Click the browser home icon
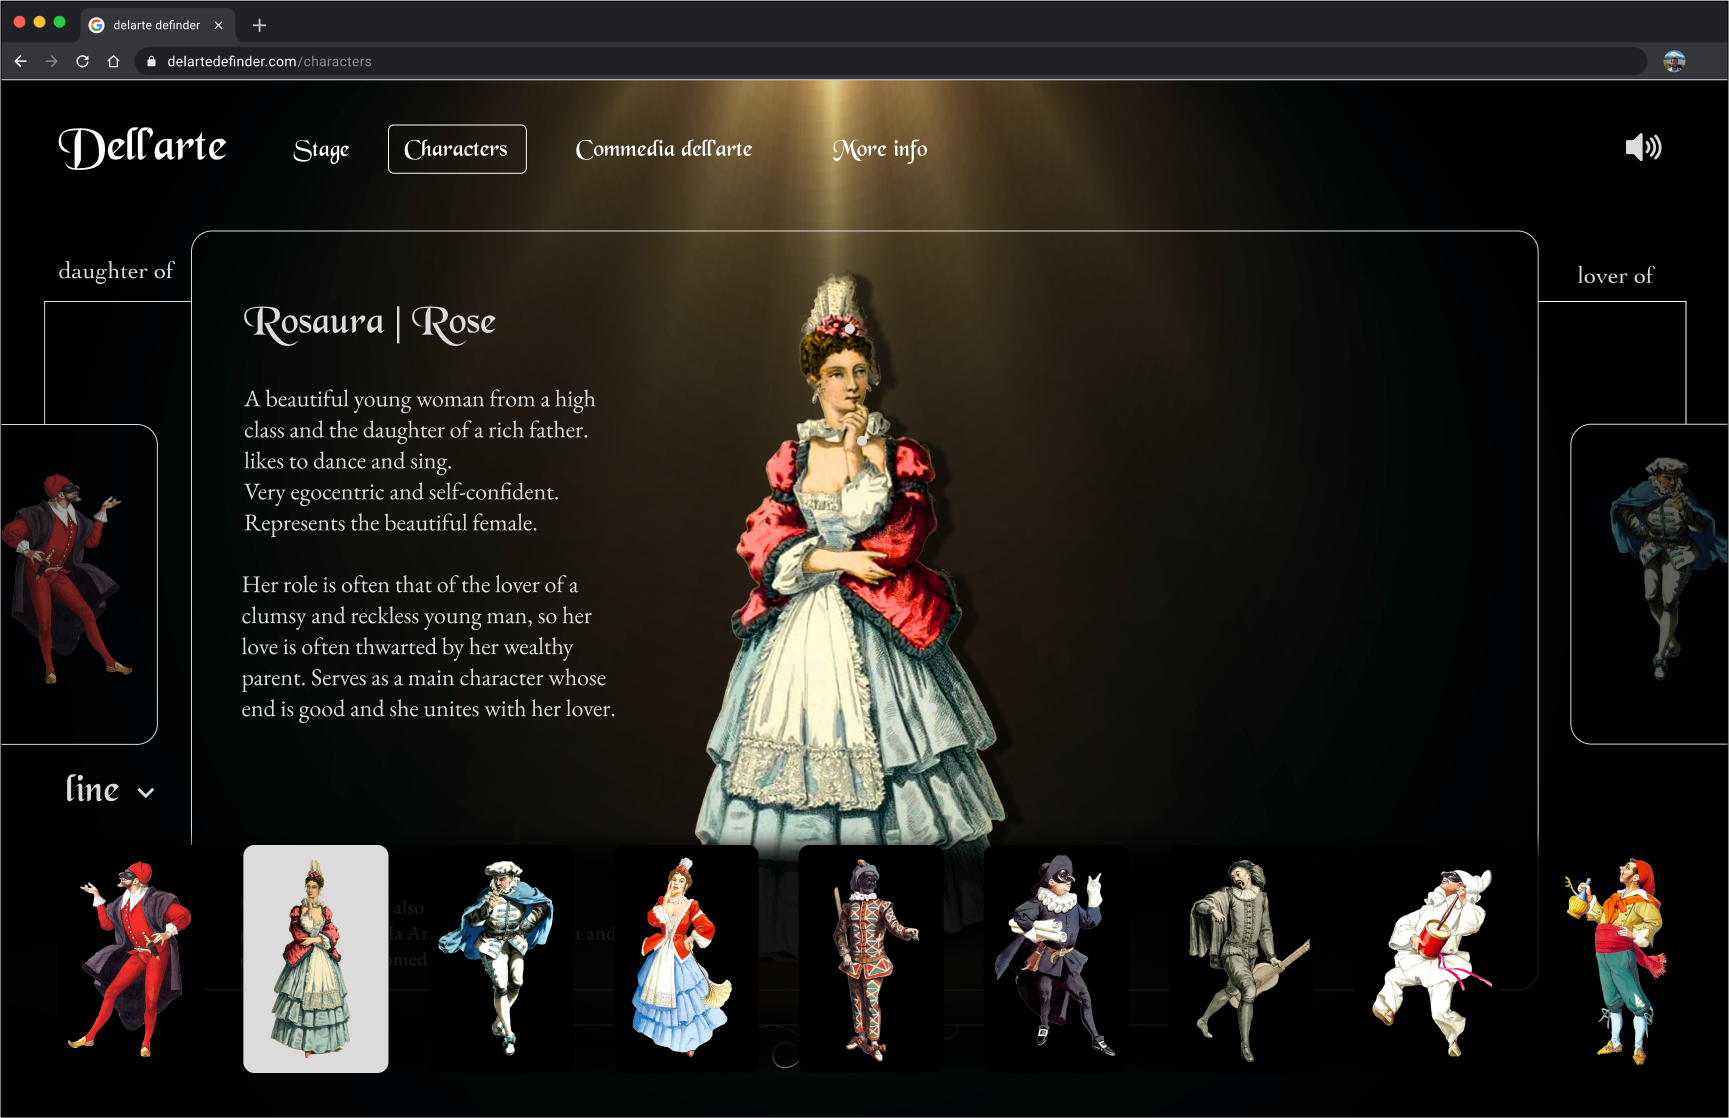The image size is (1729, 1118). [114, 61]
